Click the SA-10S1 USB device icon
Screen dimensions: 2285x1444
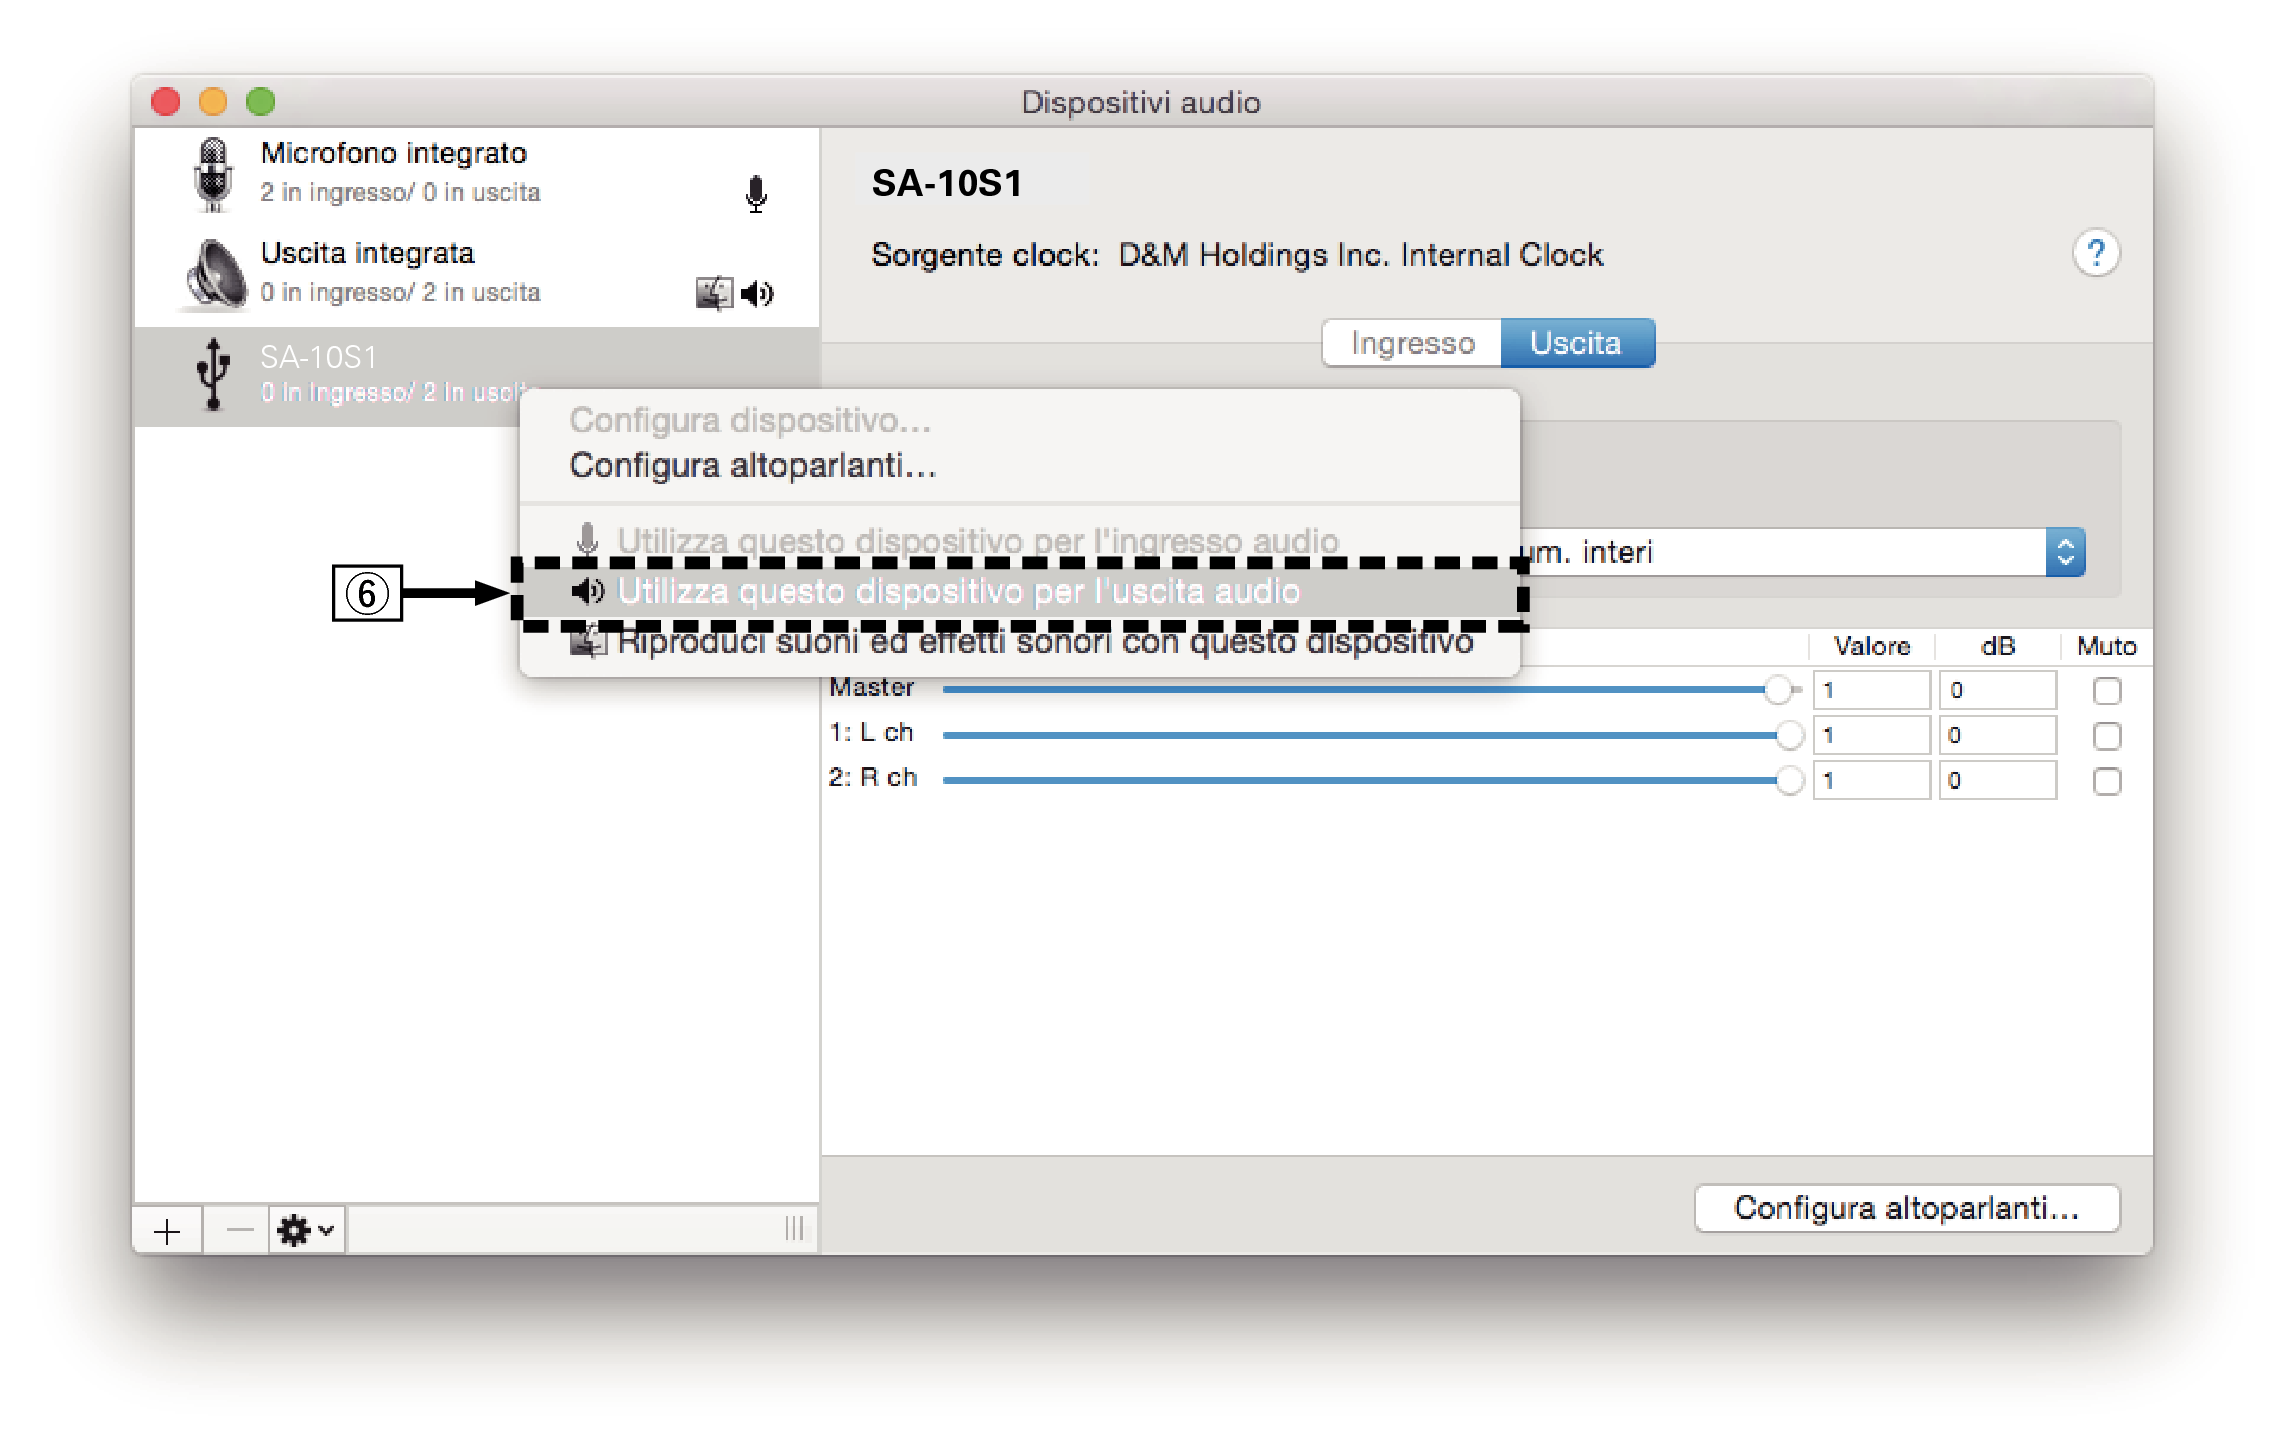pos(212,375)
